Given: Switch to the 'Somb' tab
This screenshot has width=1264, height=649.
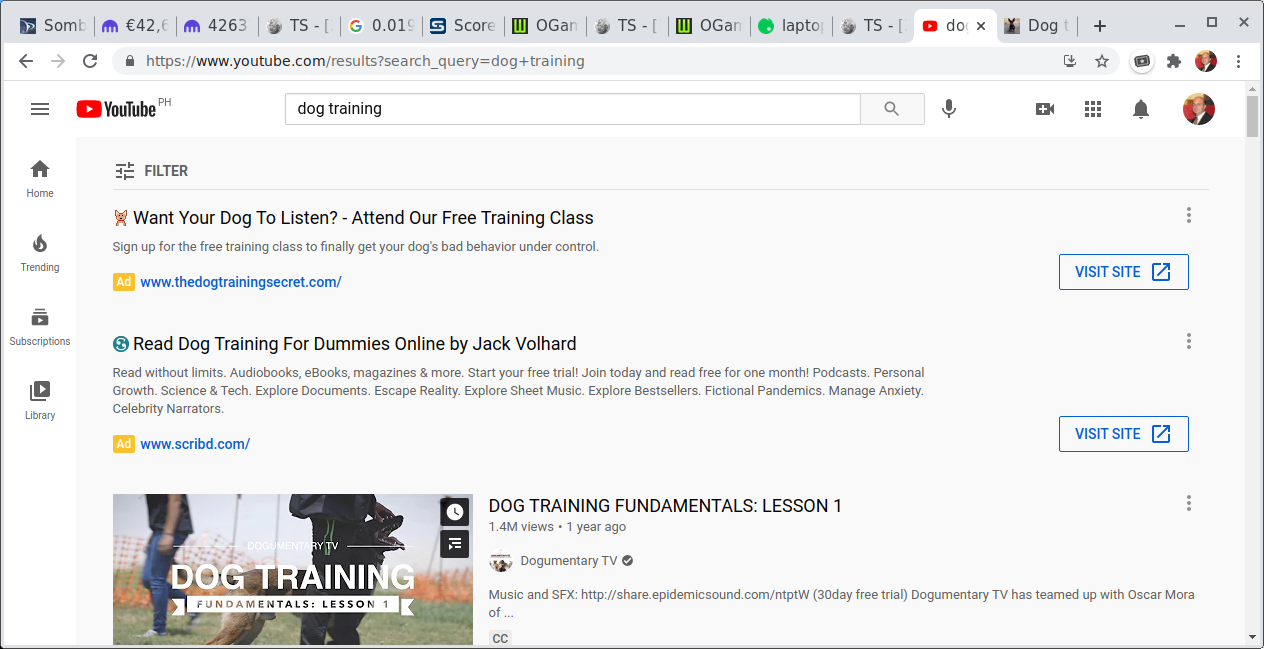Looking at the screenshot, I should point(54,26).
